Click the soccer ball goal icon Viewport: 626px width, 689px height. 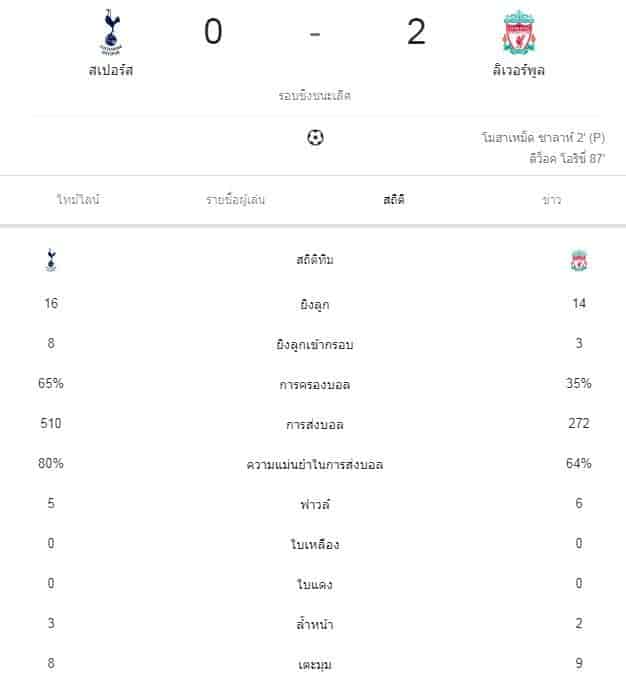point(316,138)
